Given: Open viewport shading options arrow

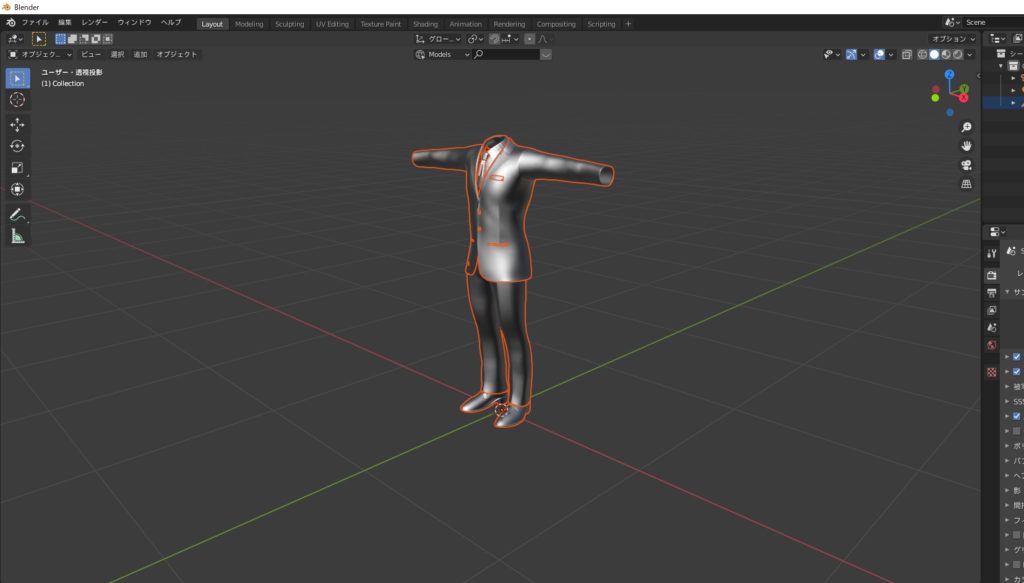Looking at the screenshot, I should pyautogui.click(x=970, y=55).
